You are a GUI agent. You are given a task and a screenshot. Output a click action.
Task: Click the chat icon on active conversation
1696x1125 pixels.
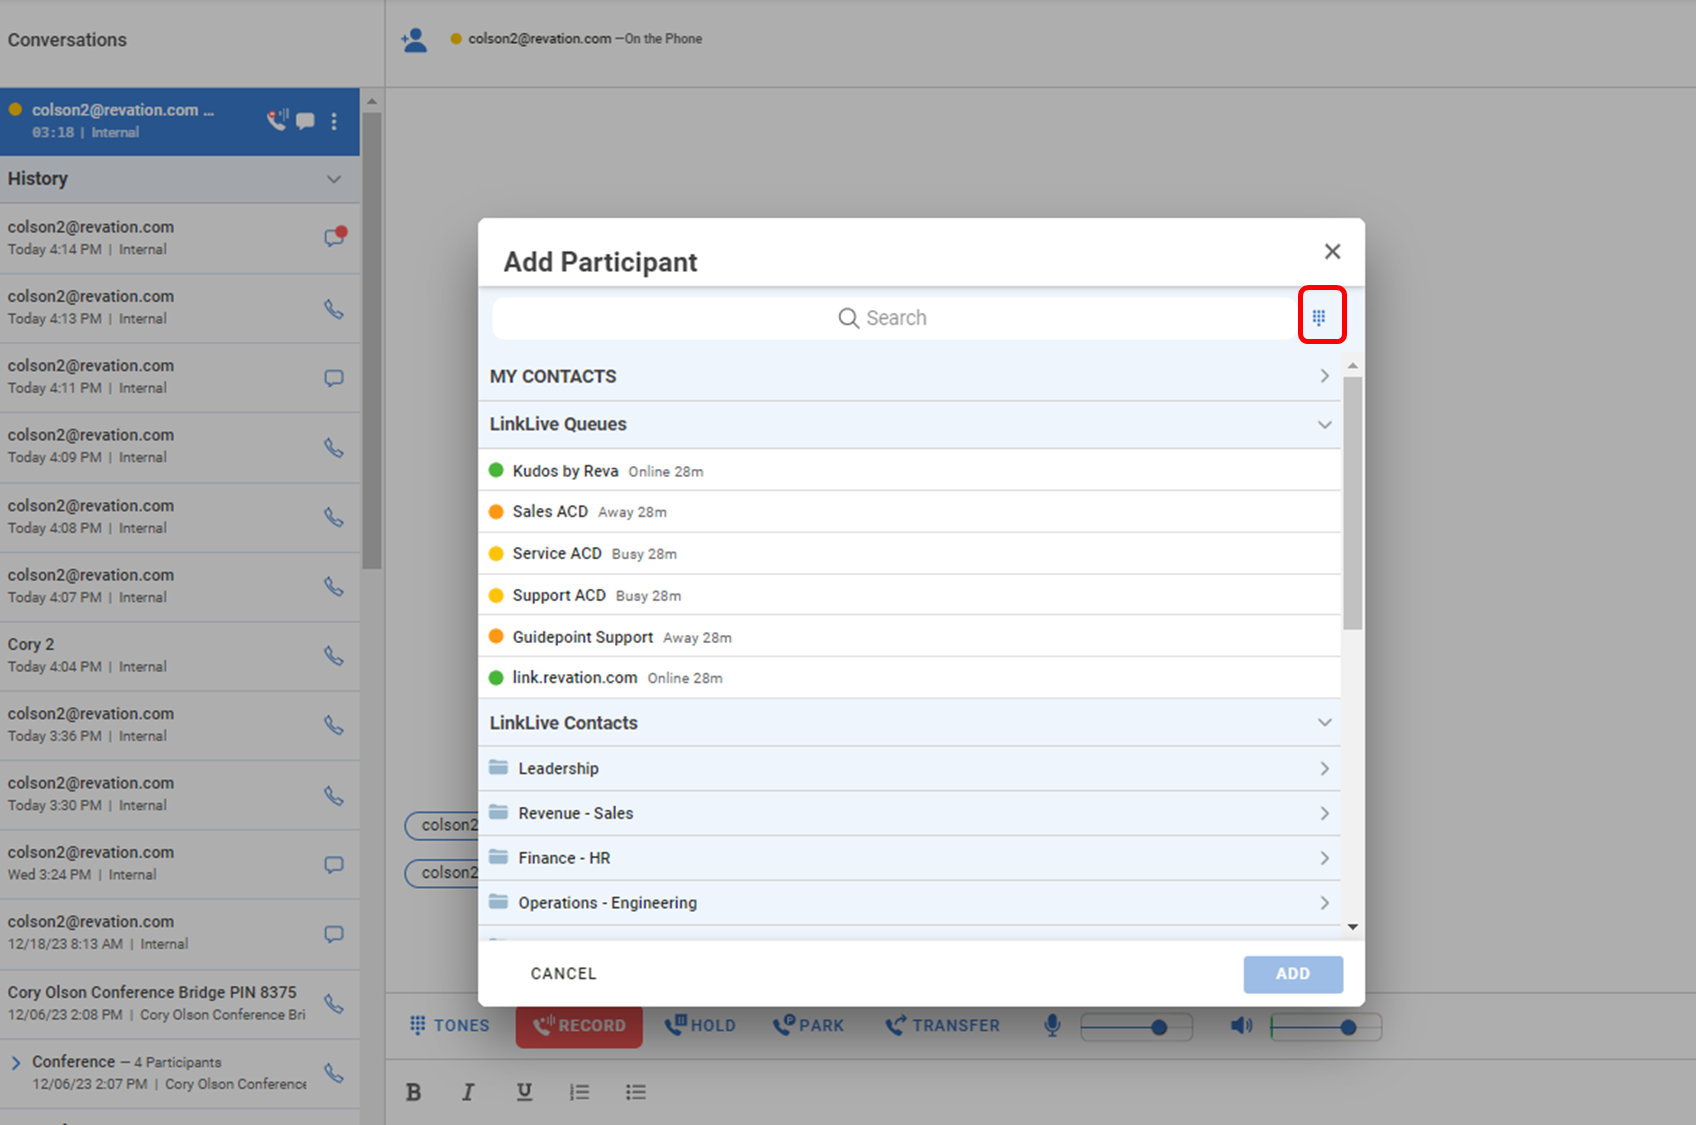tap(306, 121)
